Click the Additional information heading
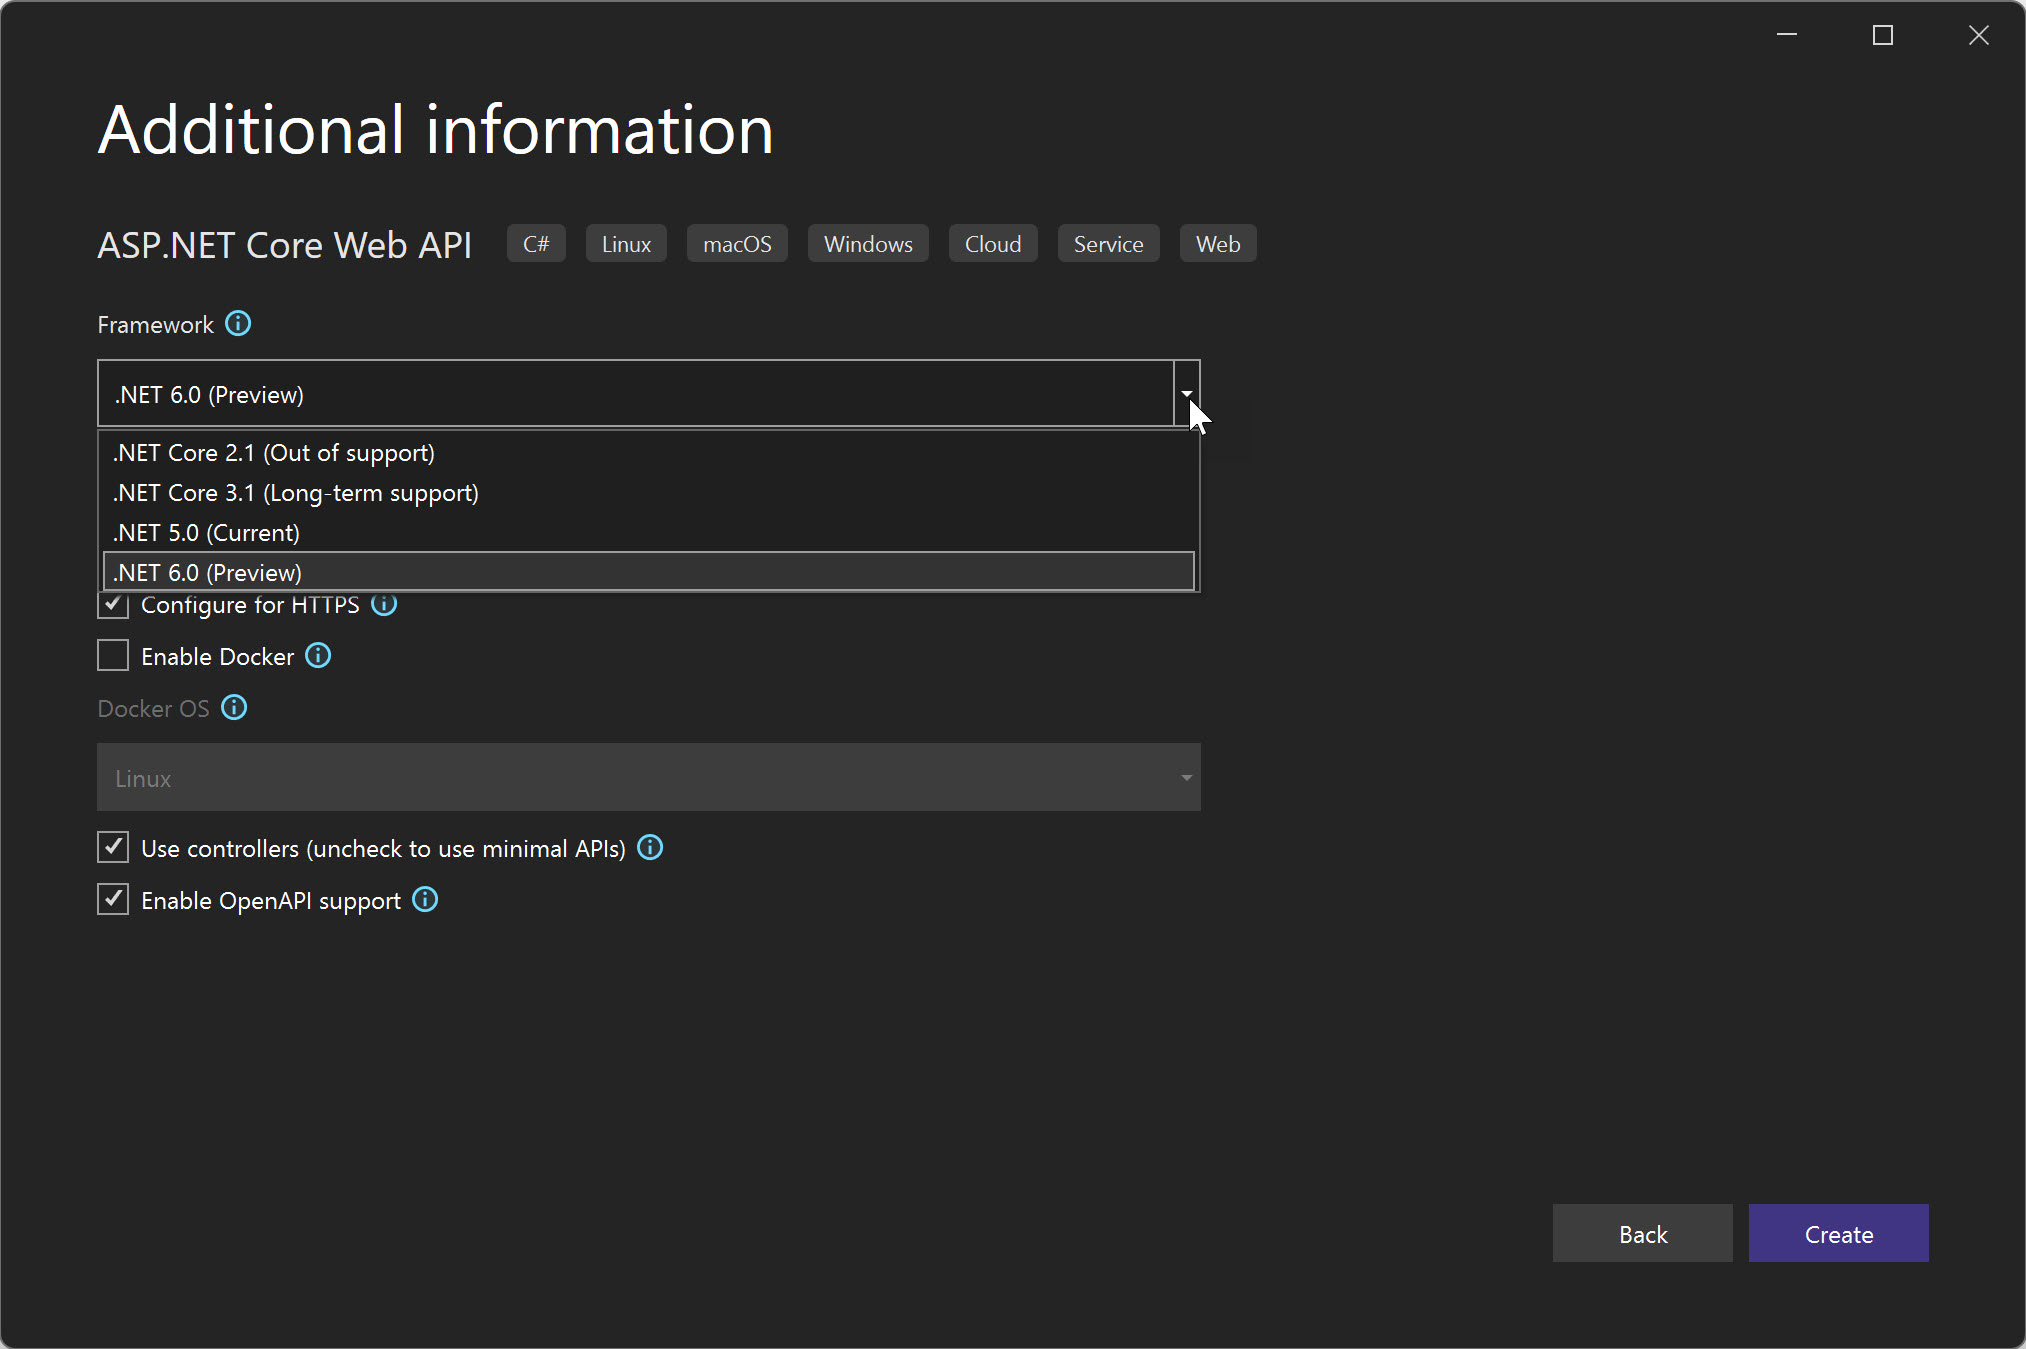2026x1349 pixels. 436,130
